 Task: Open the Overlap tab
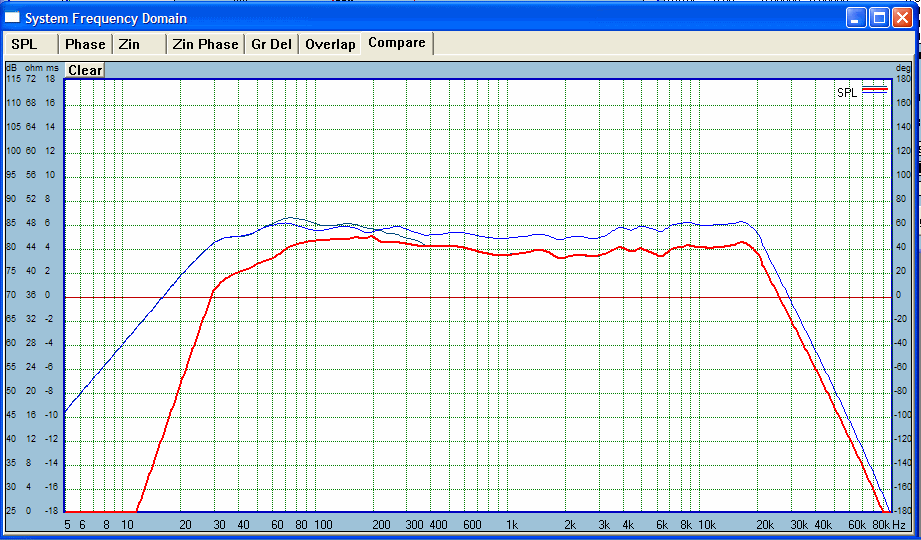(330, 45)
